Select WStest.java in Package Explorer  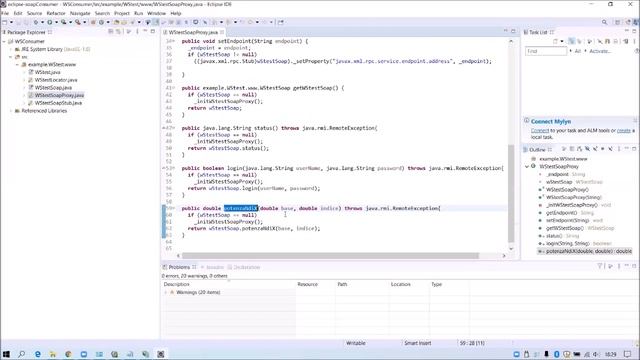click(47, 72)
